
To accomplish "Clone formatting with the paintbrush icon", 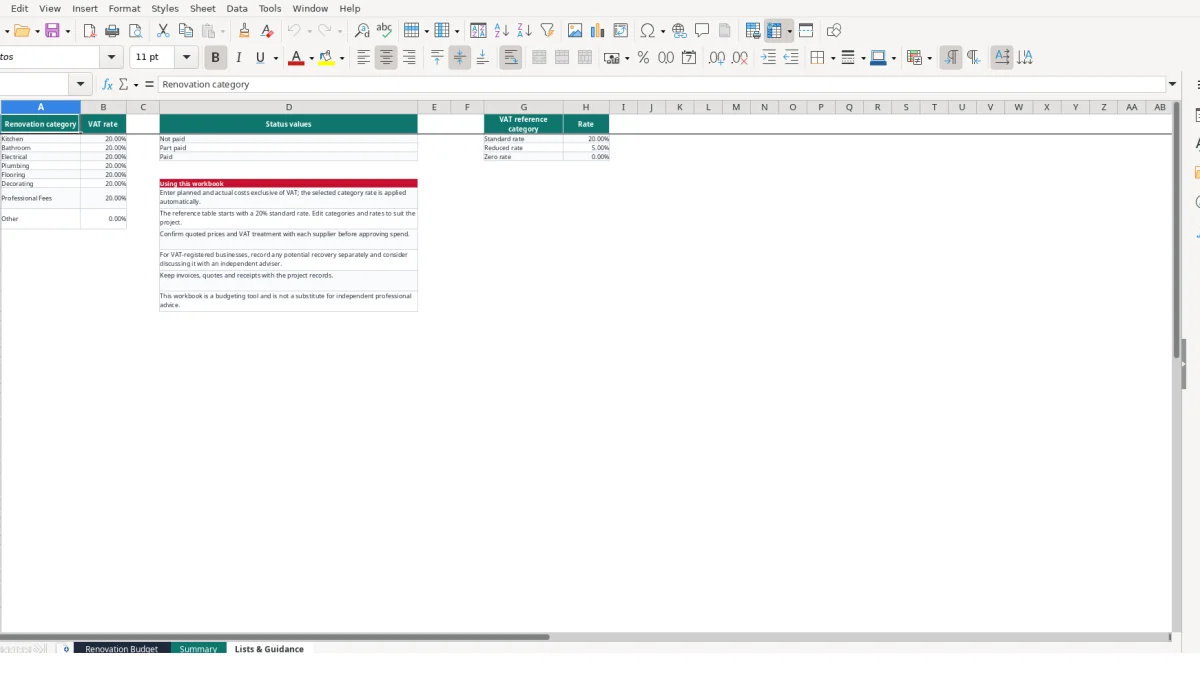I will pyautogui.click(x=244, y=31).
